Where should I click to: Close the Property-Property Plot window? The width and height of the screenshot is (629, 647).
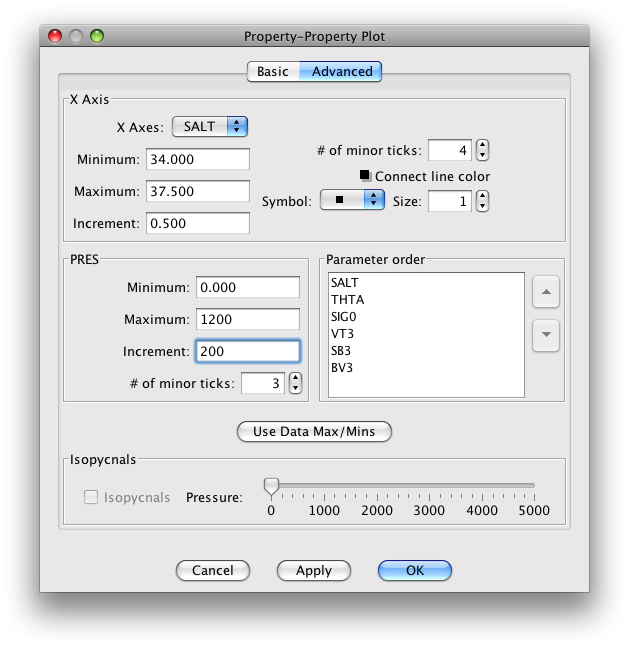pyautogui.click(x=54, y=36)
